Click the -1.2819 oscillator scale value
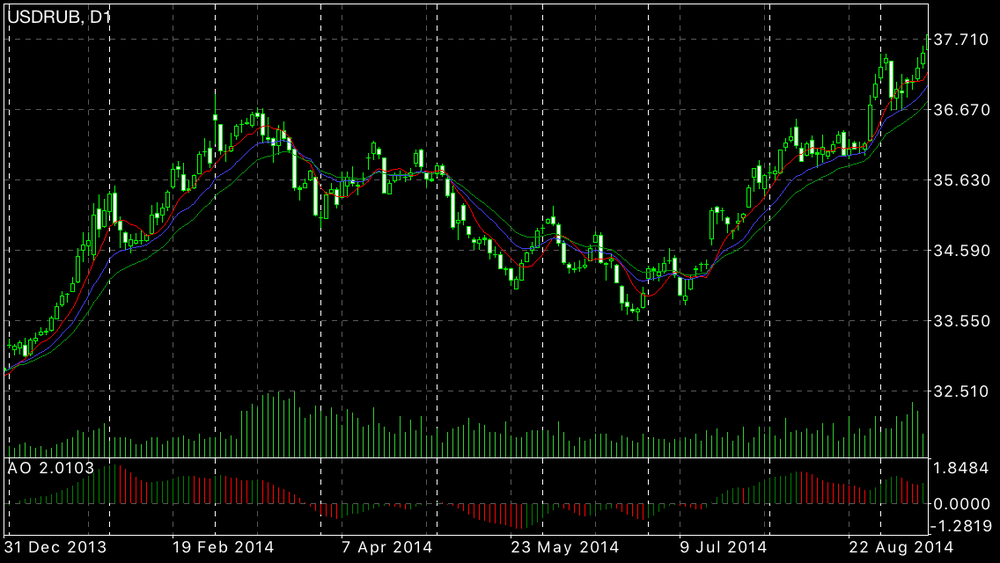The height and width of the screenshot is (563, 1000). pyautogui.click(x=960, y=526)
